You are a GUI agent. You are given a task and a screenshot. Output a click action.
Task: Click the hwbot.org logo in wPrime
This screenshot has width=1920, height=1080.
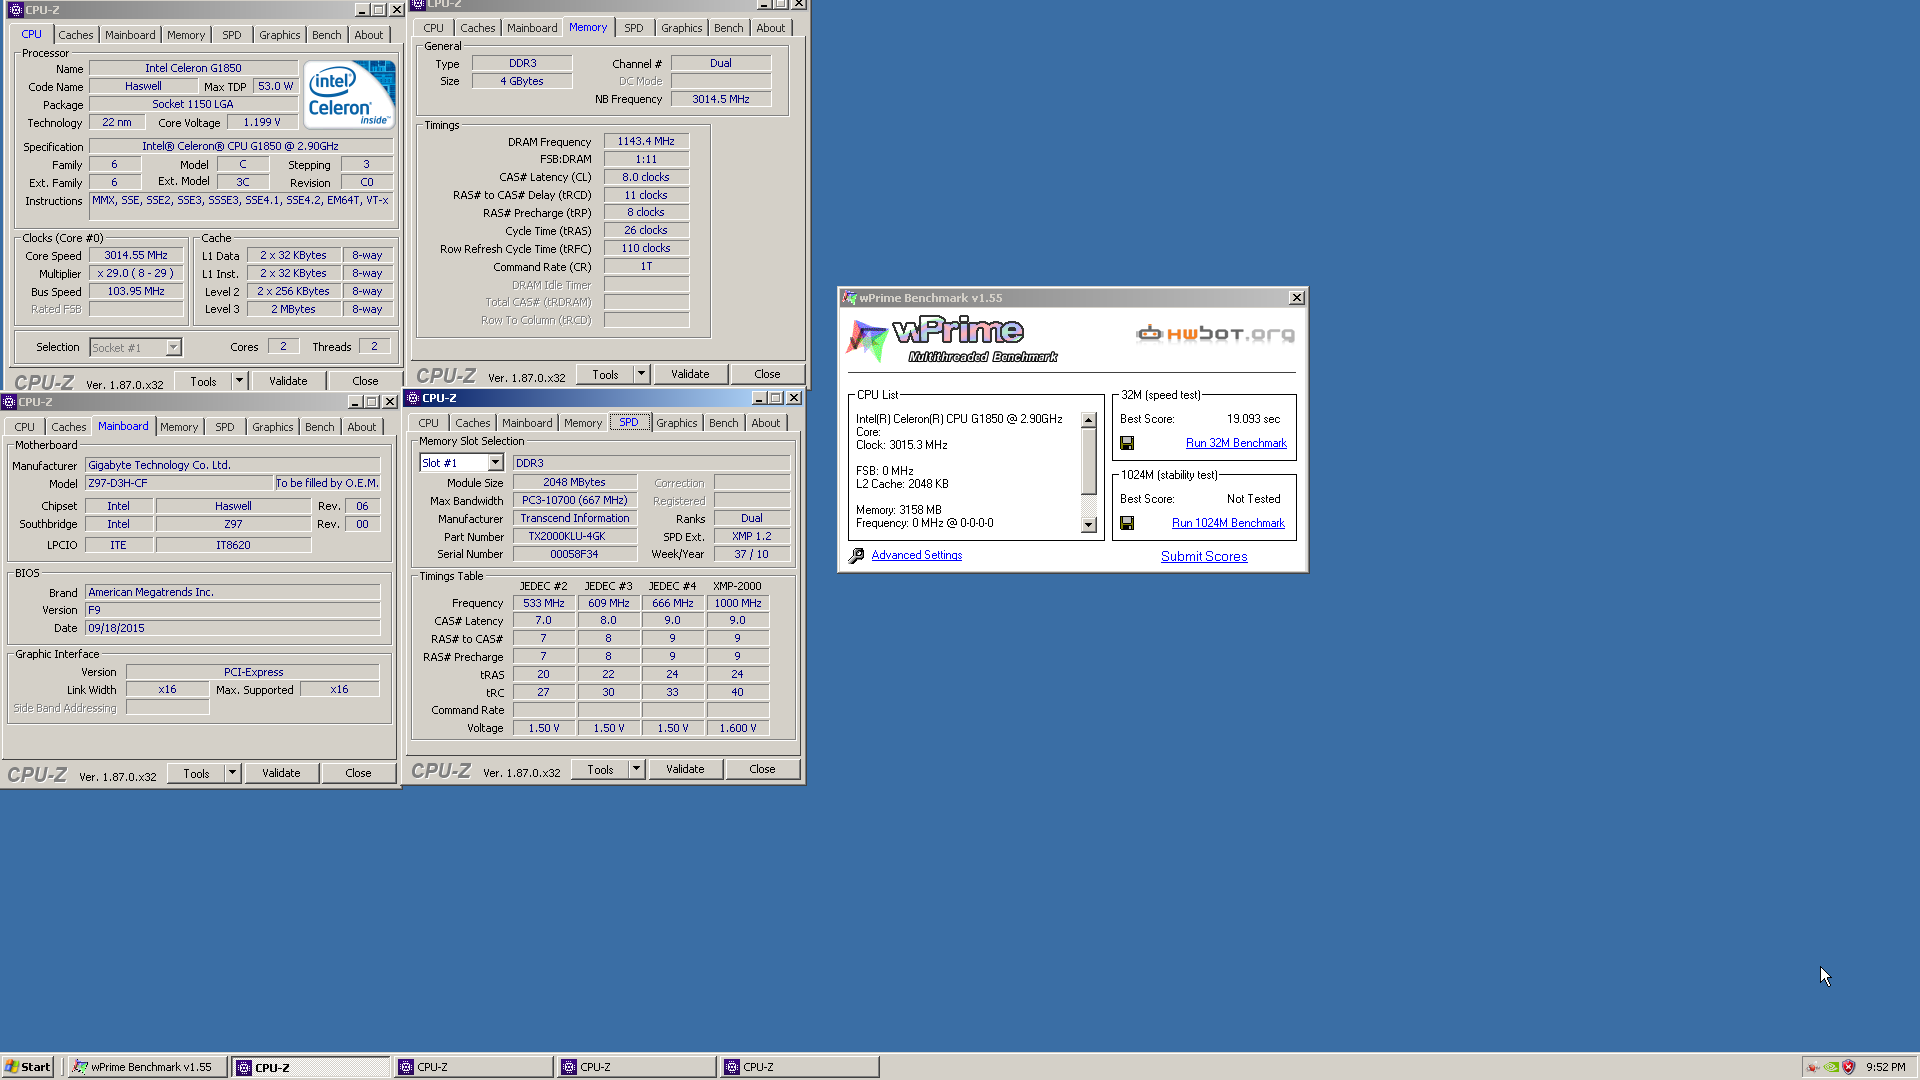pyautogui.click(x=1215, y=334)
